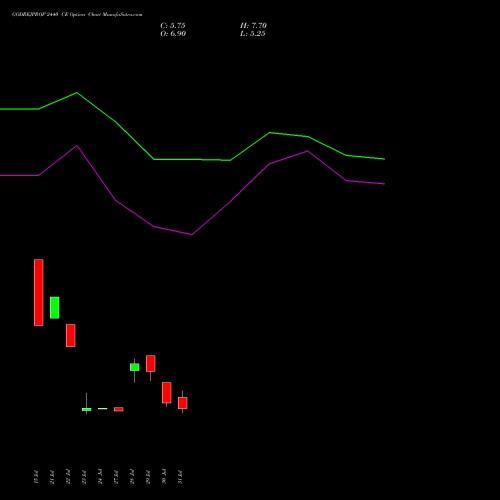Image resolution: width=500 pixels, height=500 pixels.
Task: Select the small red candle above 27 Jul
Action: click(119, 409)
